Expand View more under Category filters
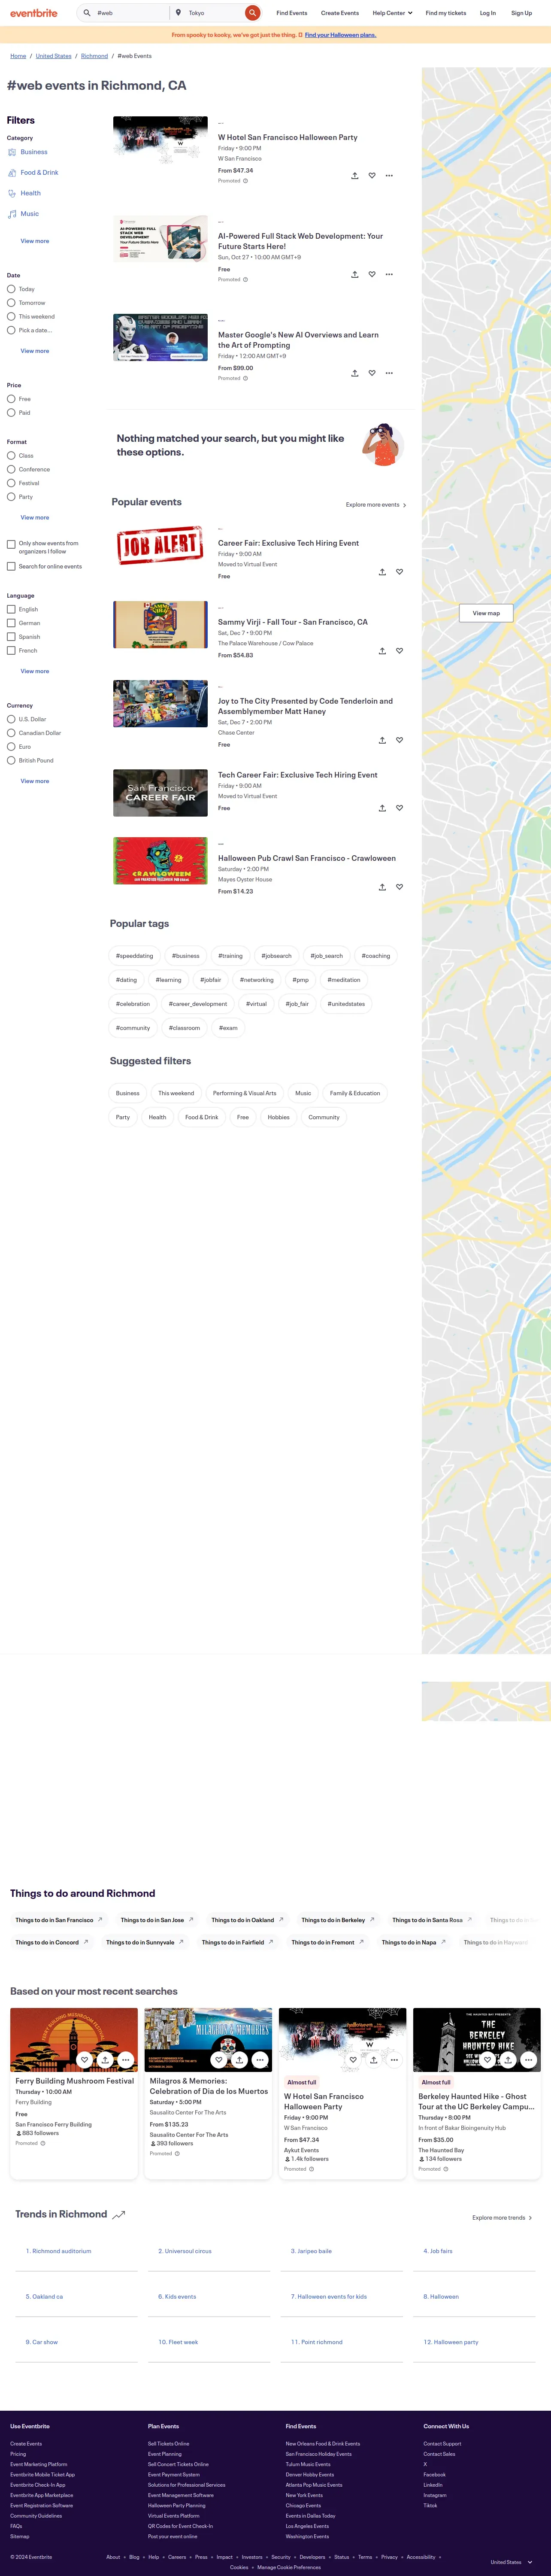 [35, 241]
